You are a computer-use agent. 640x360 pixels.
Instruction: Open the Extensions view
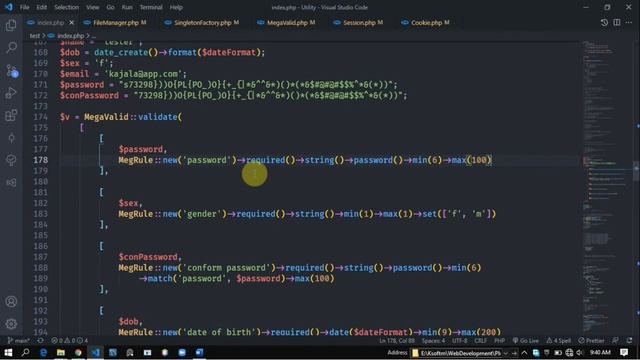[11, 116]
